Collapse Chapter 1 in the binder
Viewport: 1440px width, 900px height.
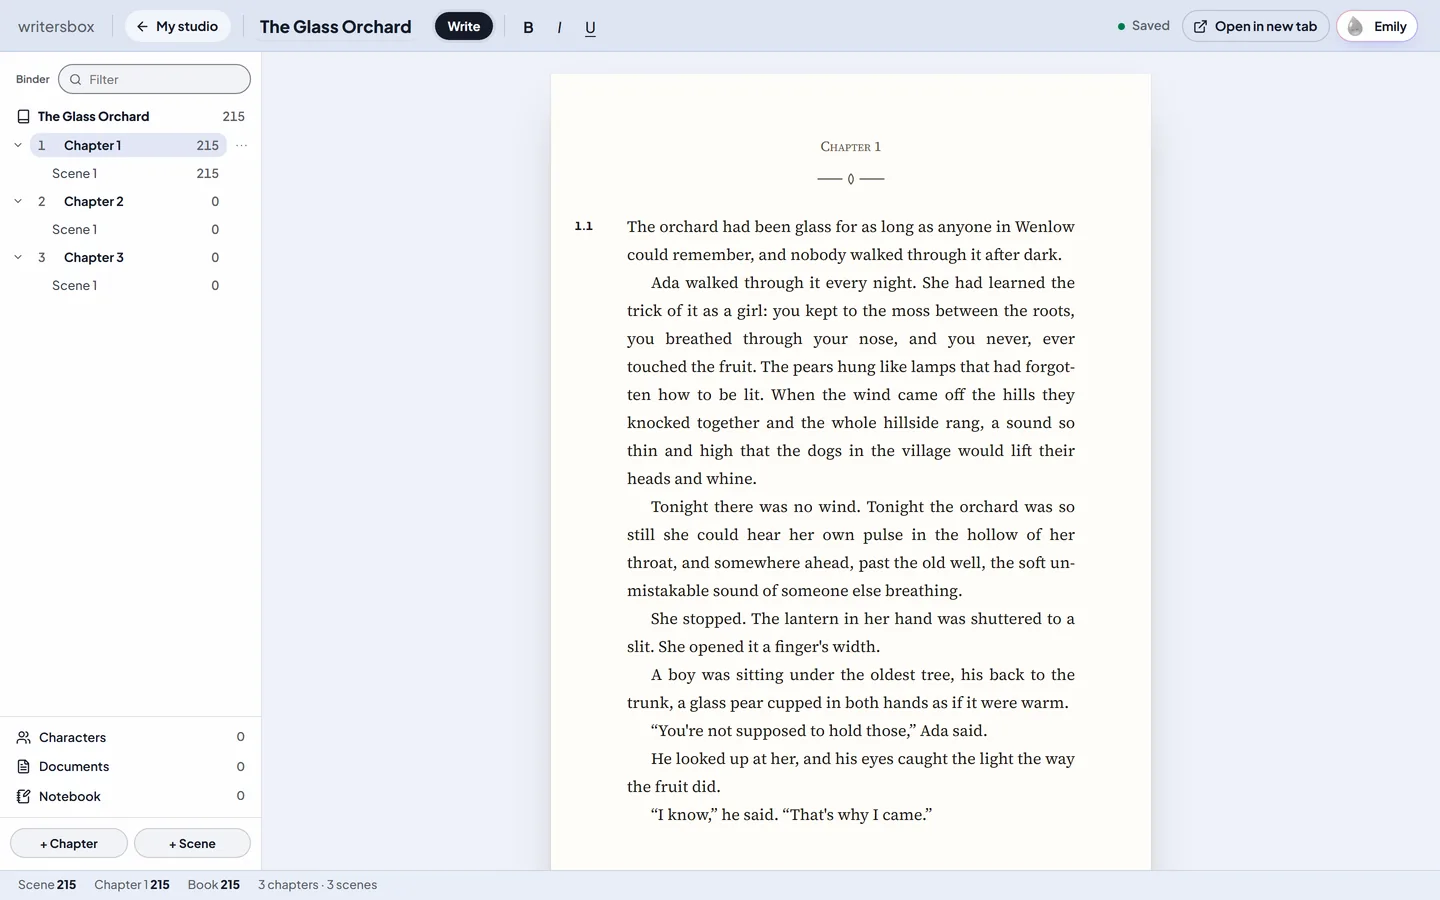point(18,145)
